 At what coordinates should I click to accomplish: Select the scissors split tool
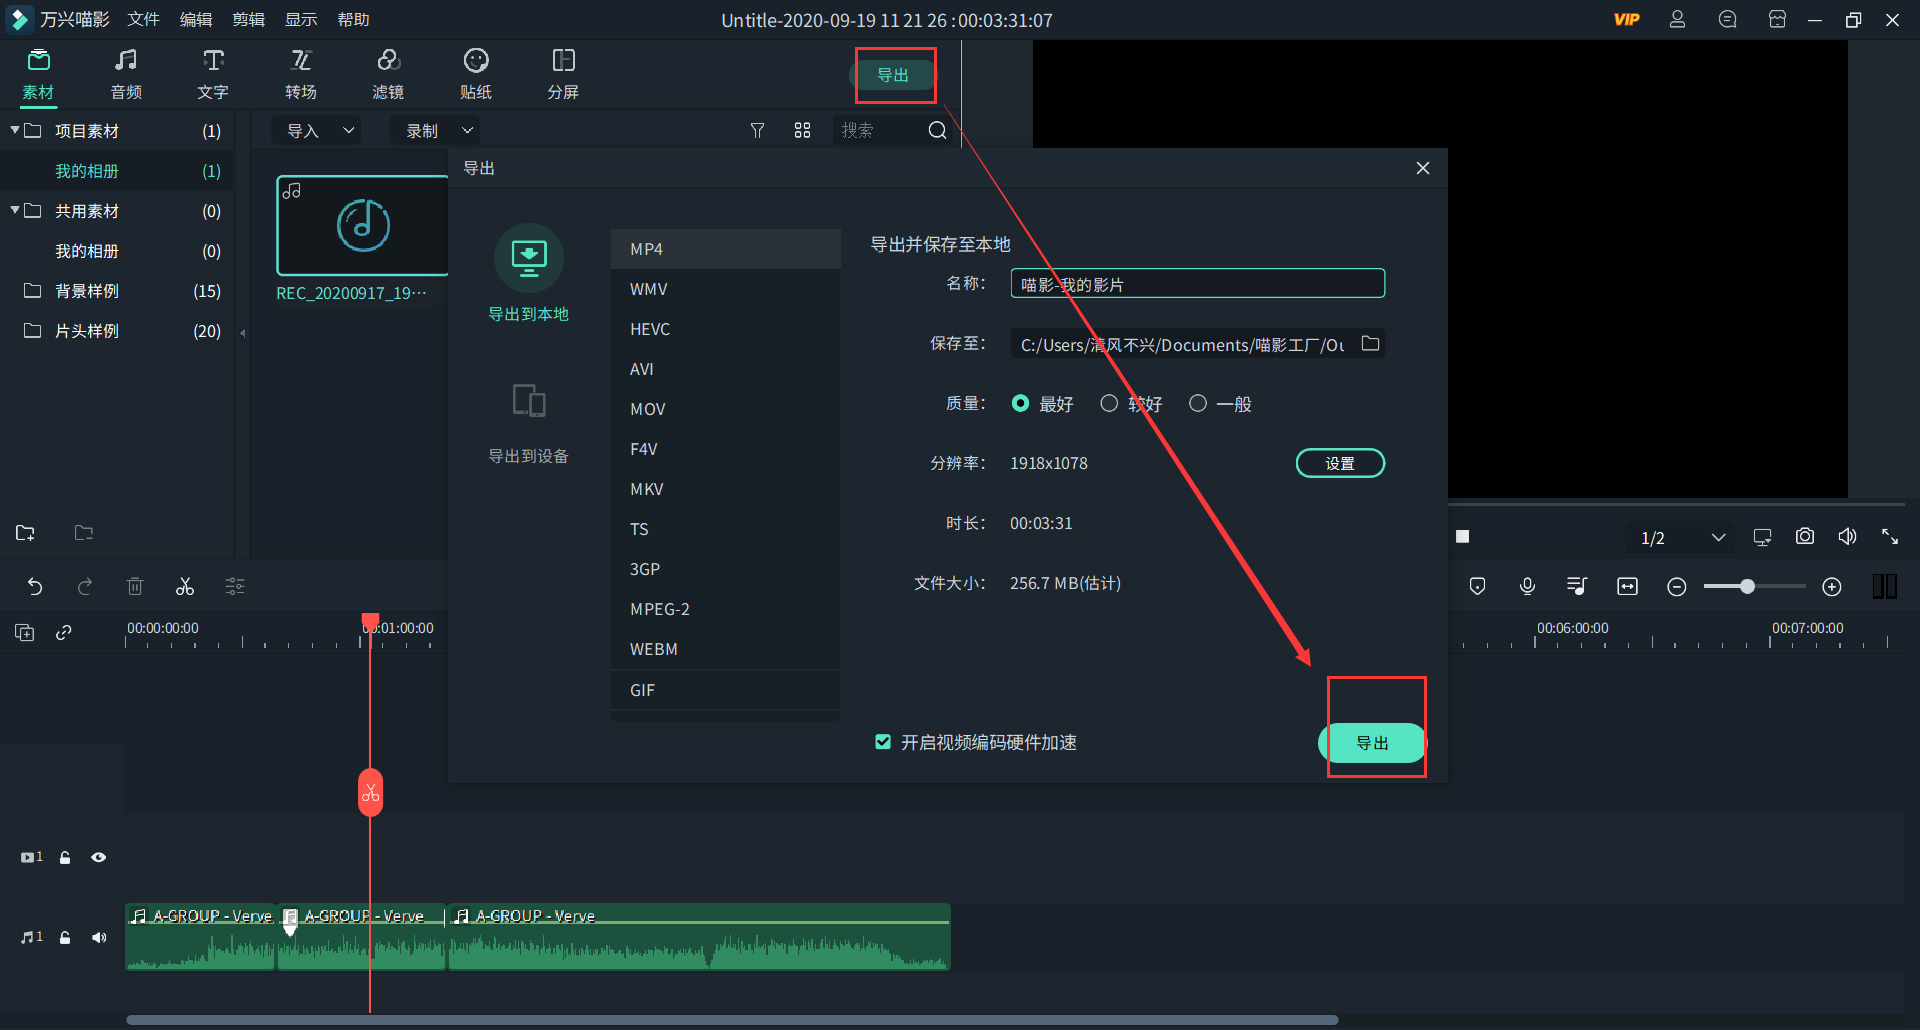coord(184,586)
